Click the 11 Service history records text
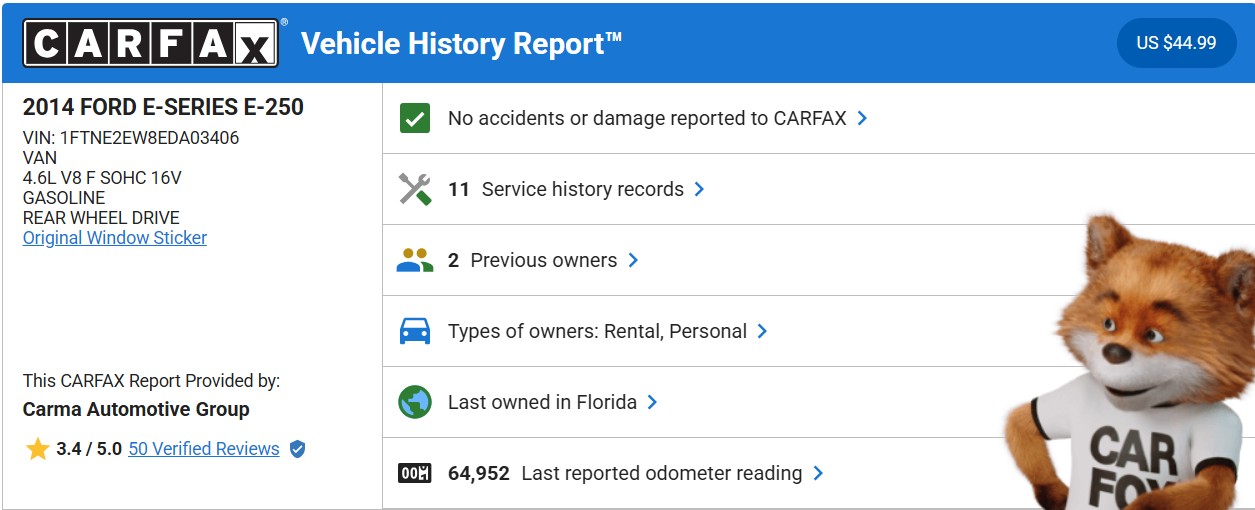 click(x=566, y=189)
